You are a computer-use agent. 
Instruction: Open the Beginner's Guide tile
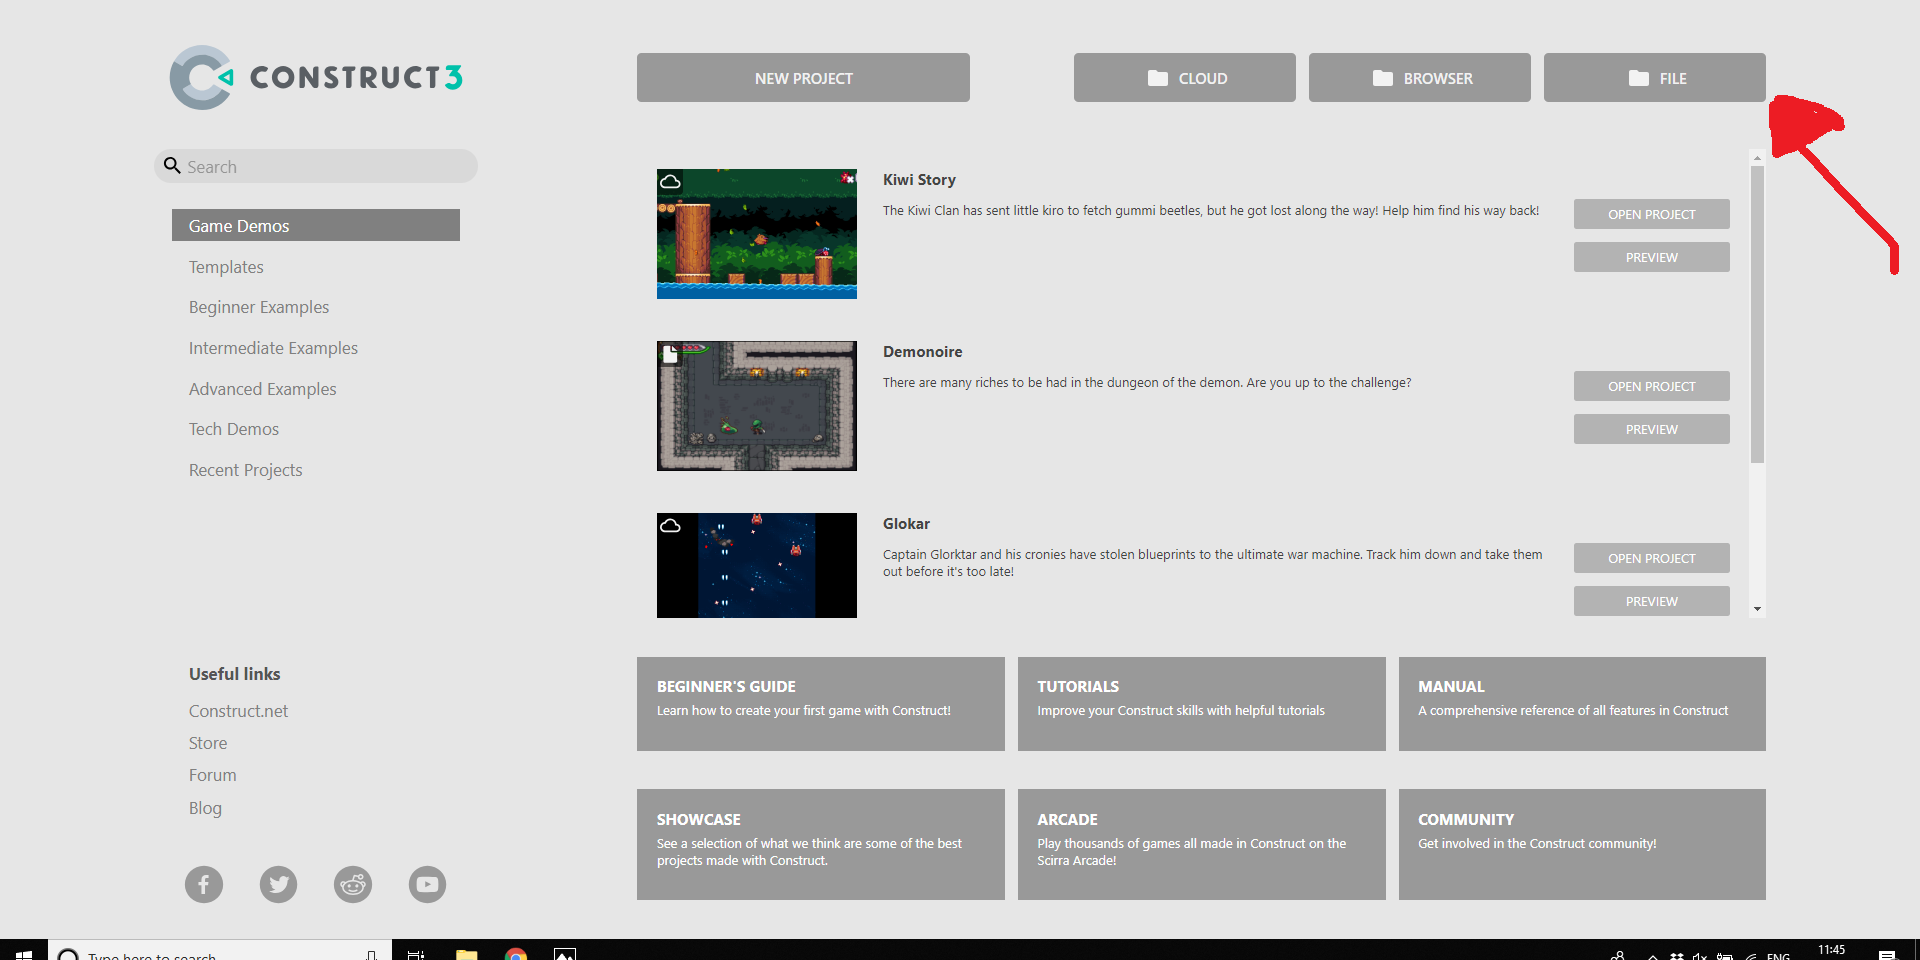[821, 704]
